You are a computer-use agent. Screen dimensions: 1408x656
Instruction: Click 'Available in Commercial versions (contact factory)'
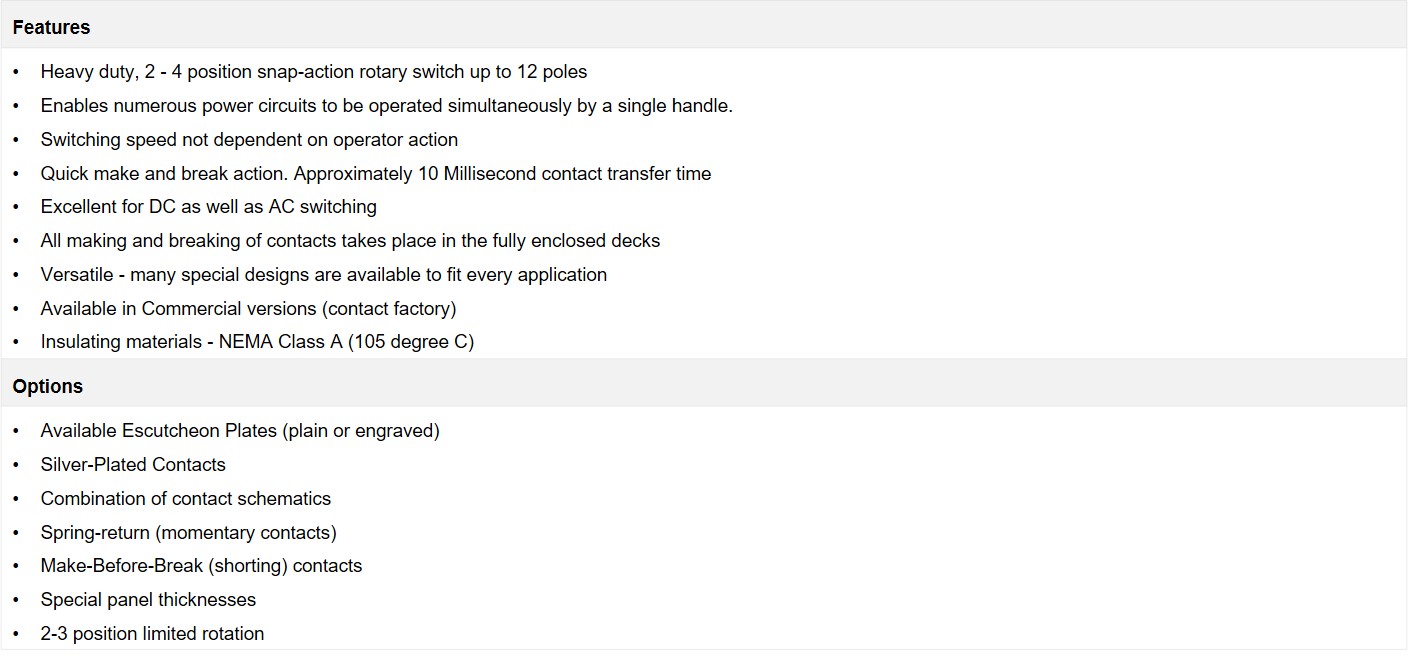click(248, 309)
